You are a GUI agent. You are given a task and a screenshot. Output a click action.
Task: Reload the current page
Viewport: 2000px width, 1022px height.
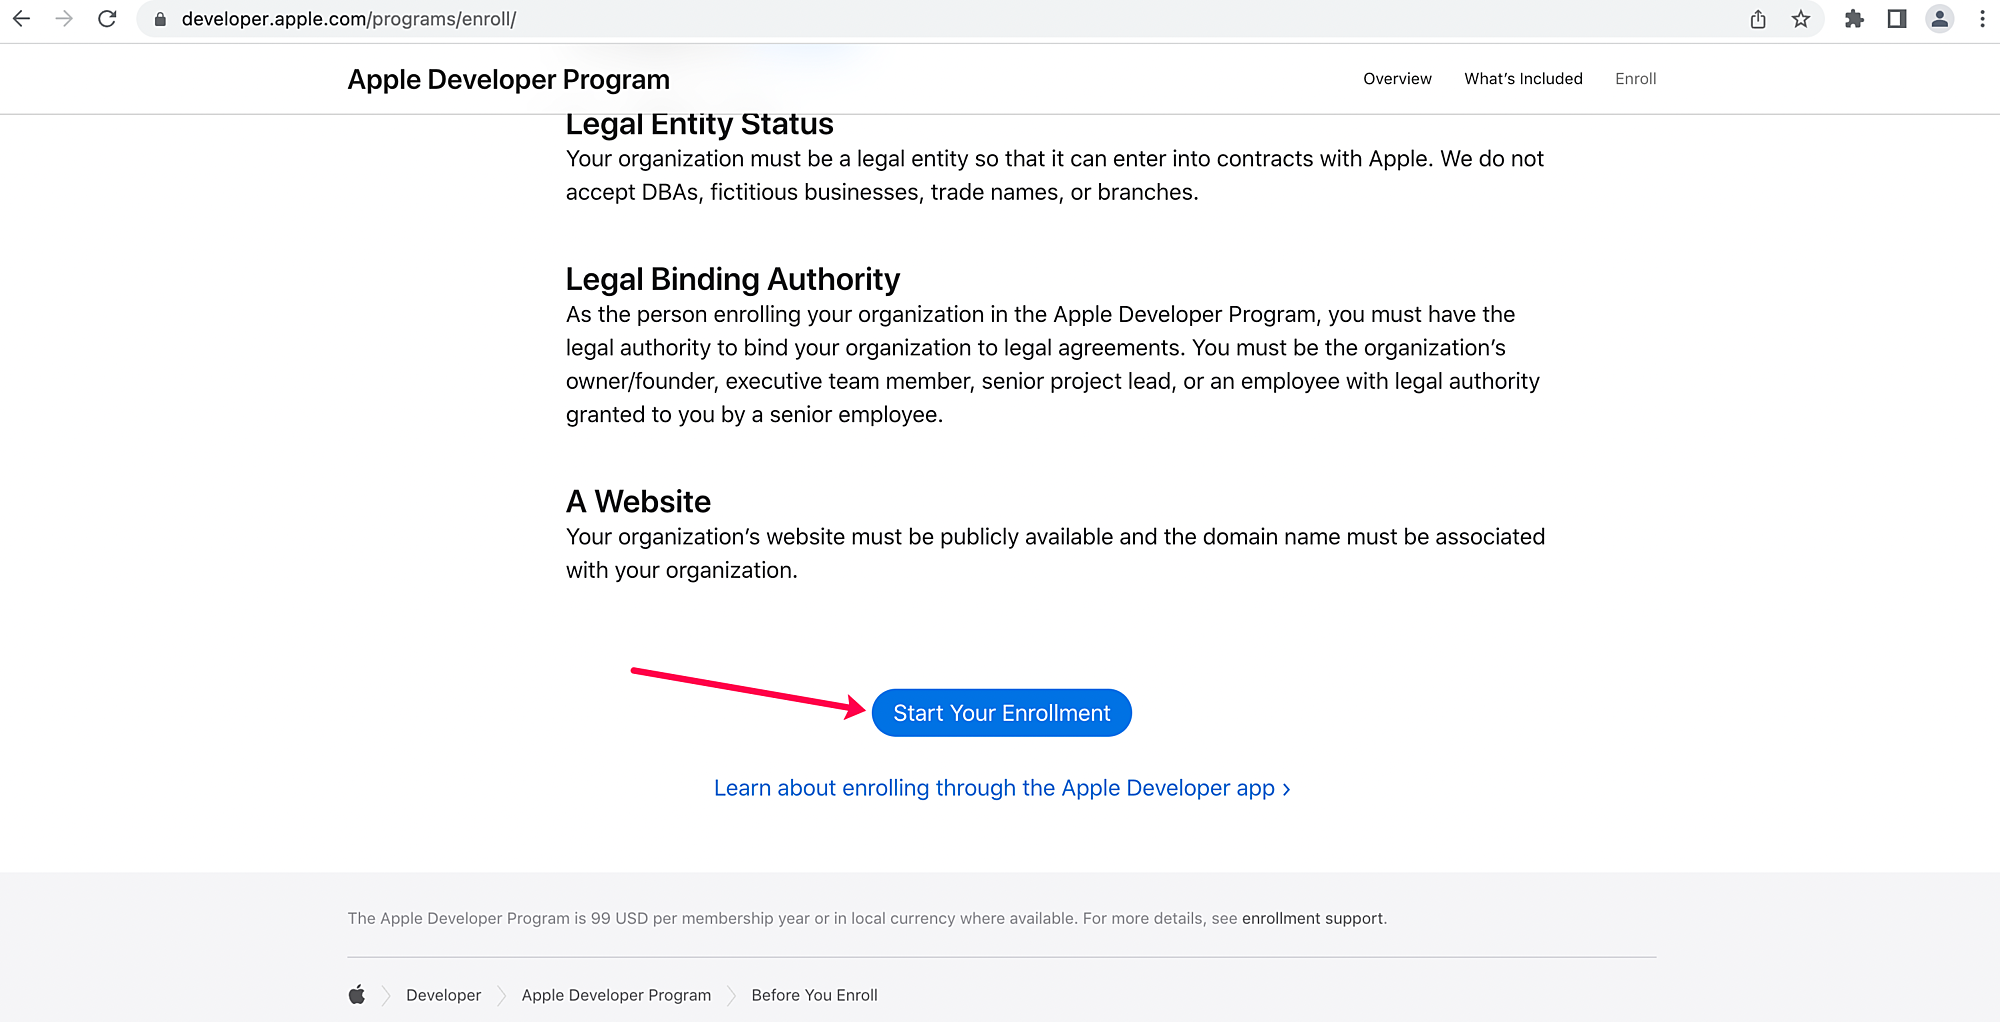(x=107, y=19)
